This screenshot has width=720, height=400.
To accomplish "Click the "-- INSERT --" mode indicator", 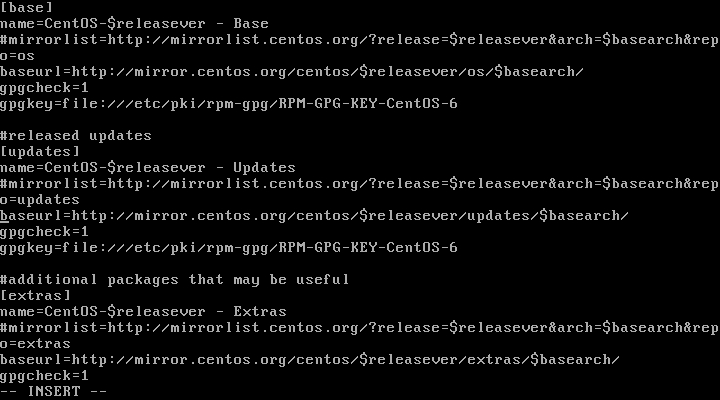I will [x=52, y=391].
